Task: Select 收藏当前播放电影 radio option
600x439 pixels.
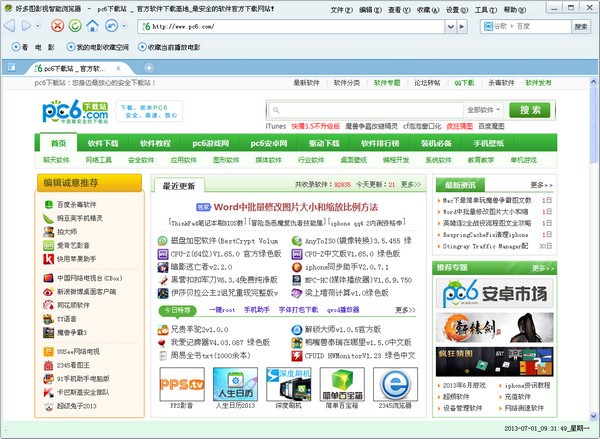Action: click(x=142, y=47)
